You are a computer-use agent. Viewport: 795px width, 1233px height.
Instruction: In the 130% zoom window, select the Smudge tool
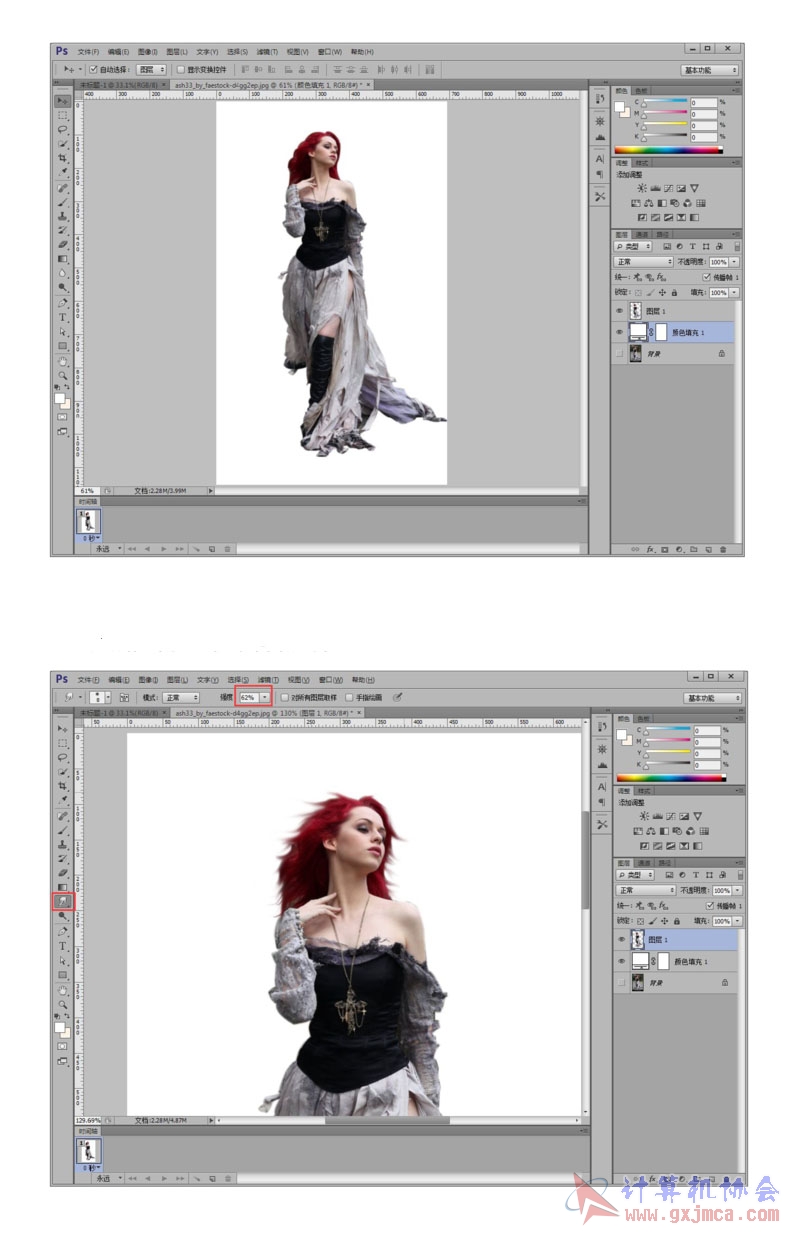[x=62, y=900]
